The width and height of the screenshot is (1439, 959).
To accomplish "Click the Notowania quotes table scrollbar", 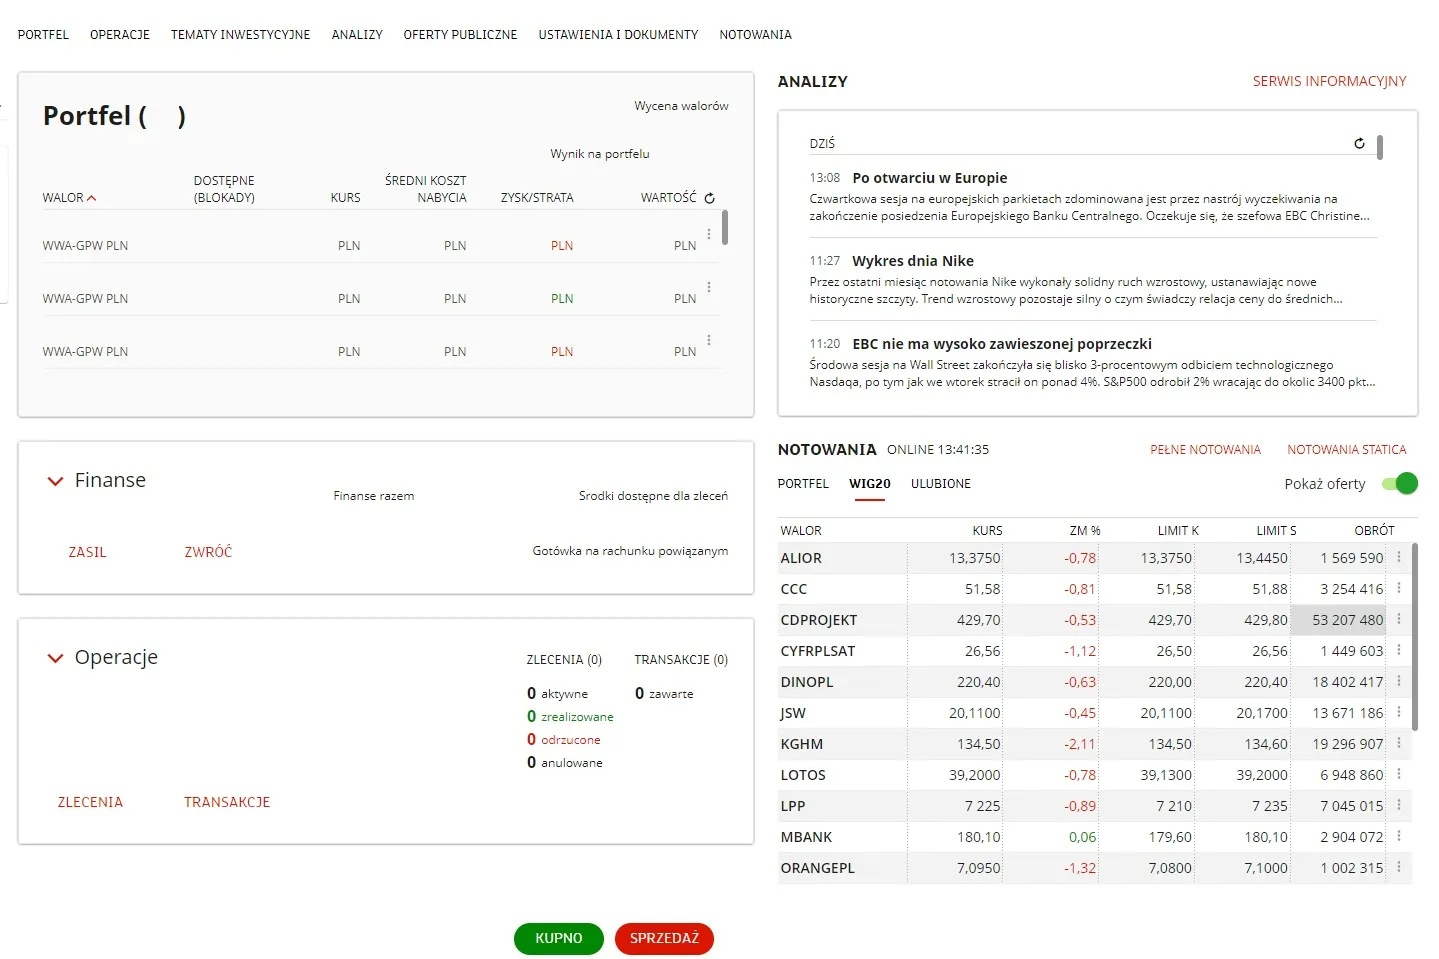I will [1415, 636].
